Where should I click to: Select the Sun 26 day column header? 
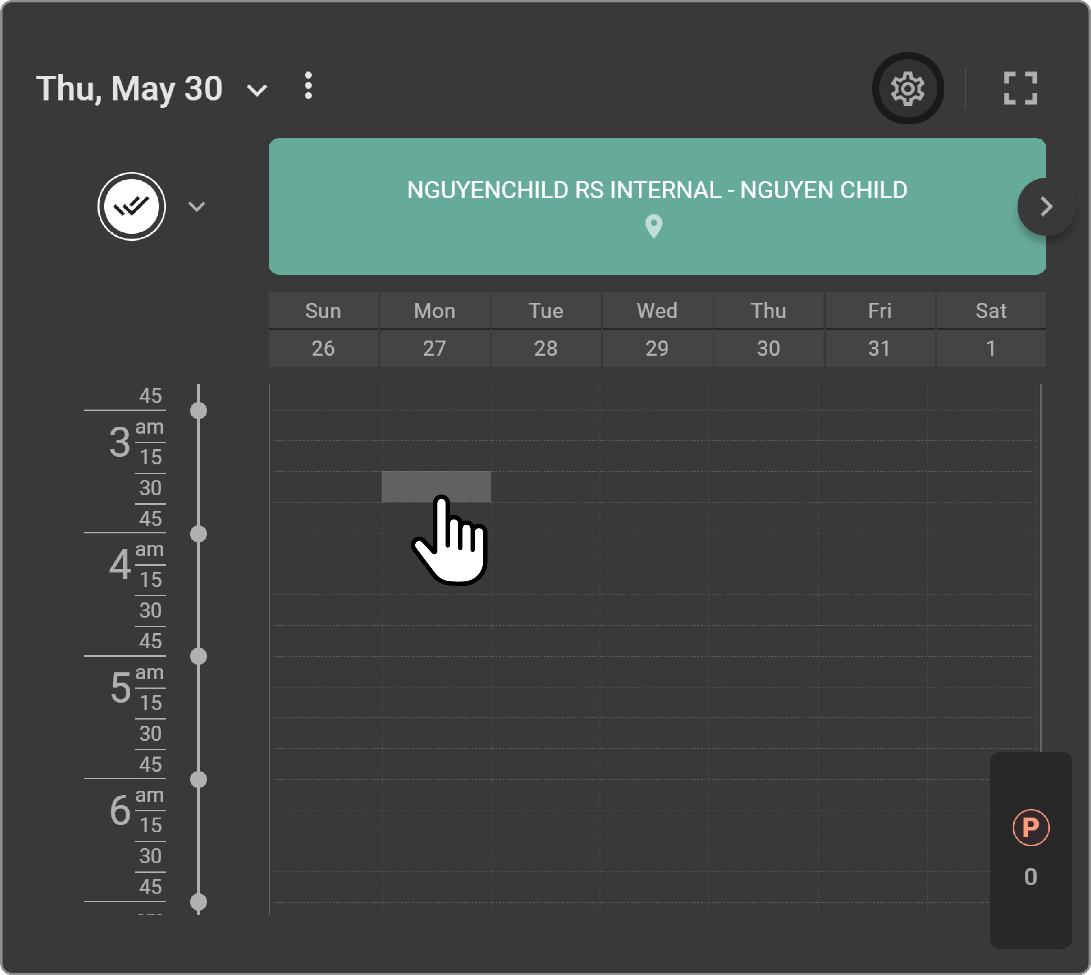click(323, 330)
